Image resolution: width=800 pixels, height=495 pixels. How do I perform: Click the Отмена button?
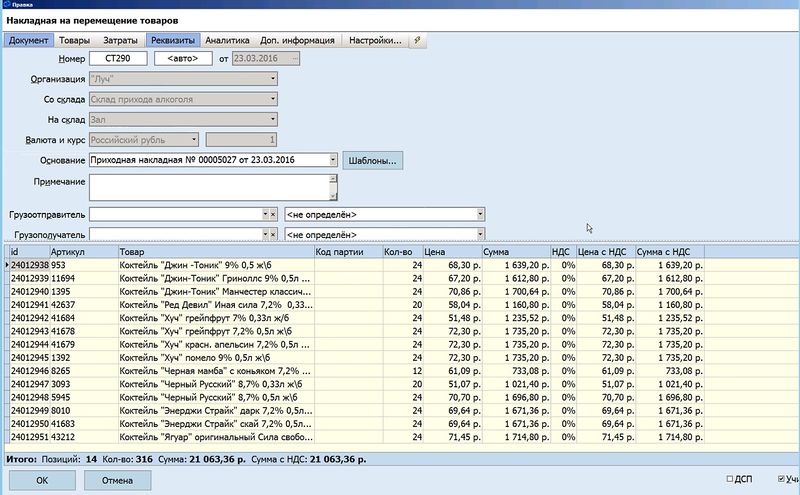[117, 480]
